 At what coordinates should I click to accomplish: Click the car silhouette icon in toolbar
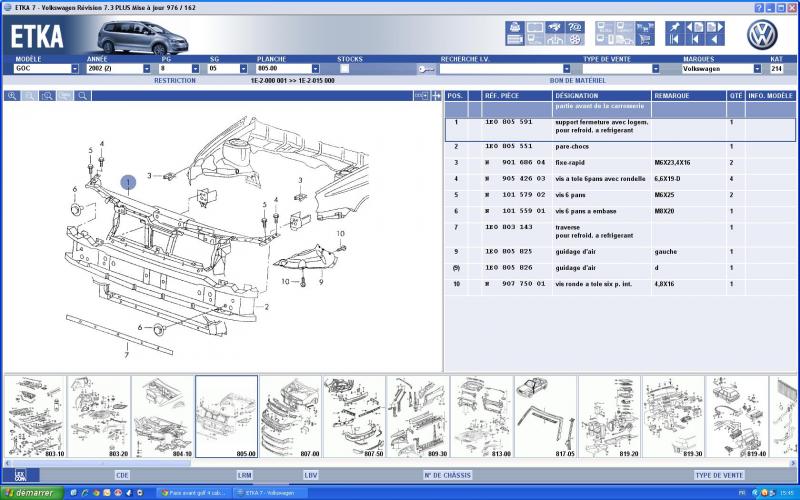[x=555, y=27]
